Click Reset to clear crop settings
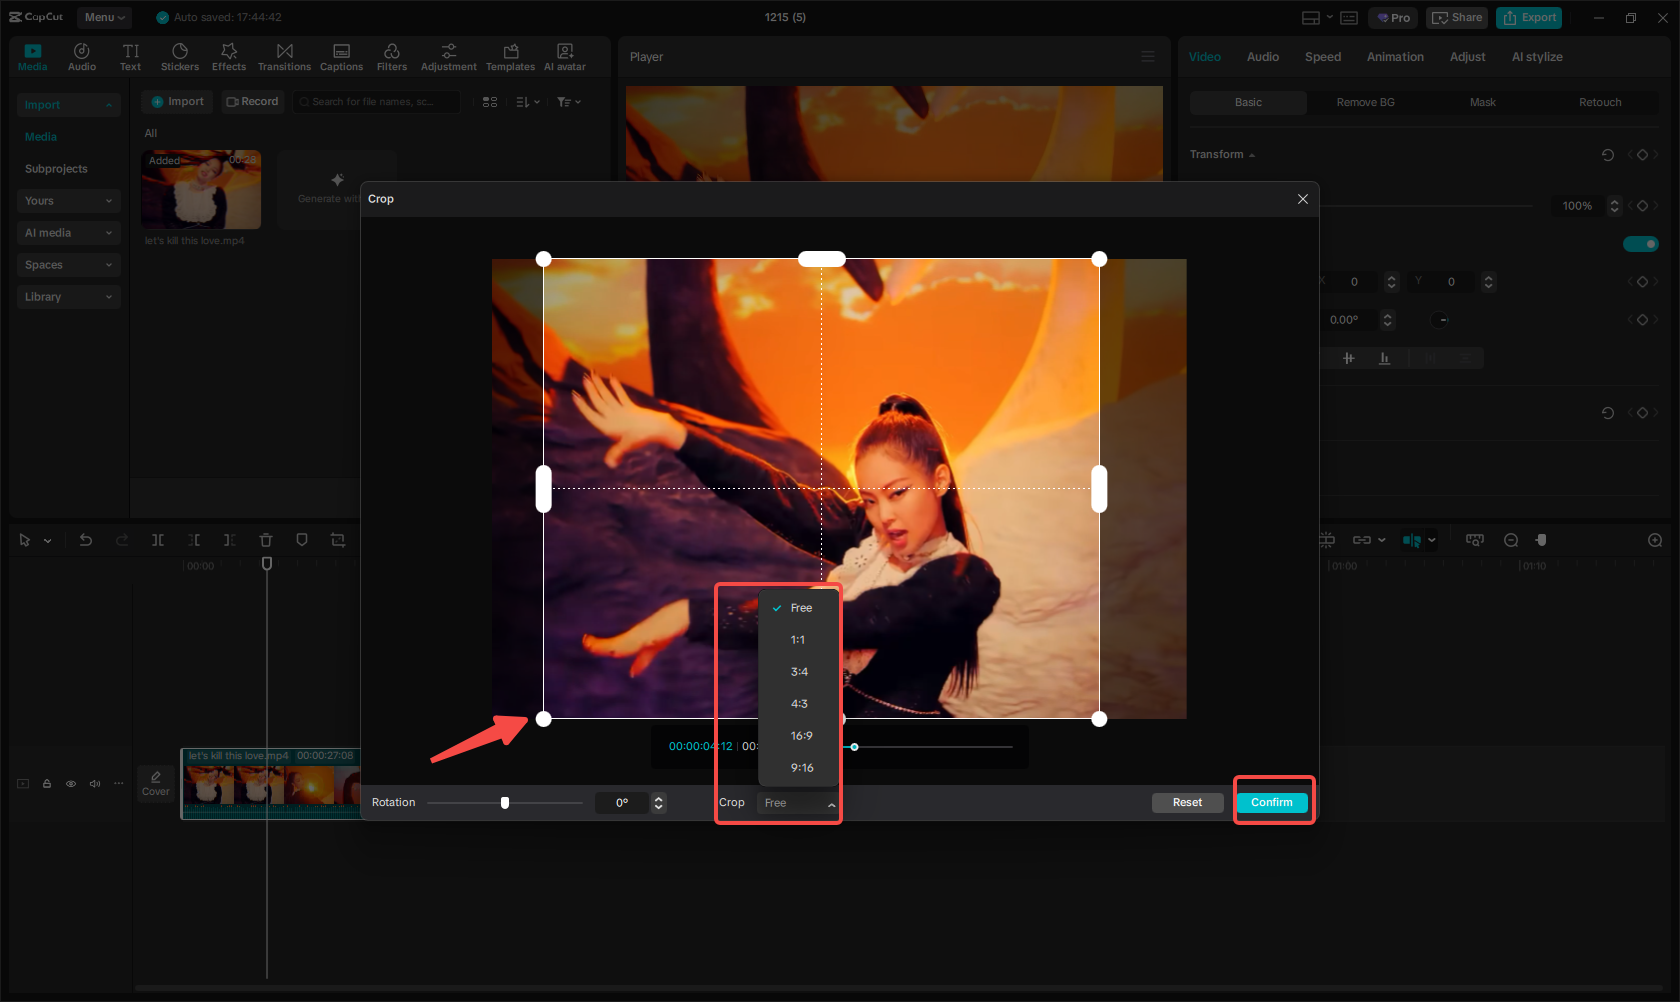 pos(1187,802)
